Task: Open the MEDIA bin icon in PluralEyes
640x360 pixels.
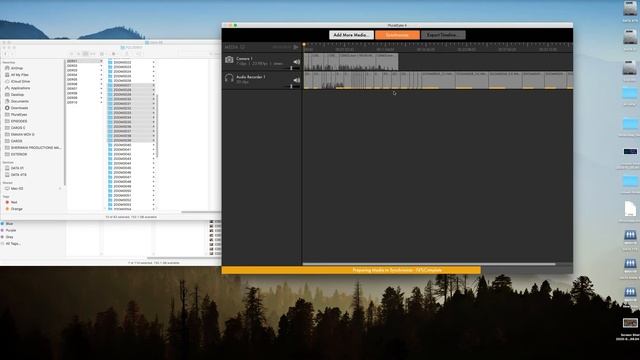Action: pos(242,47)
